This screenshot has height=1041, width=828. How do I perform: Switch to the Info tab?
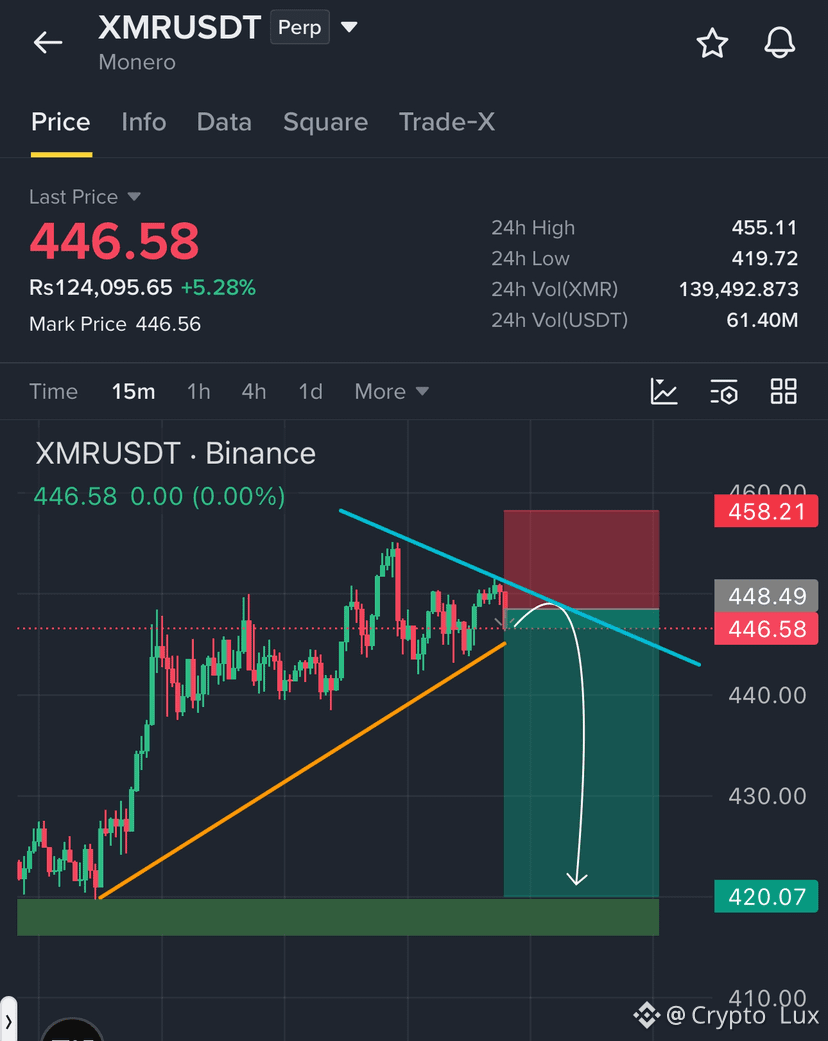143,122
